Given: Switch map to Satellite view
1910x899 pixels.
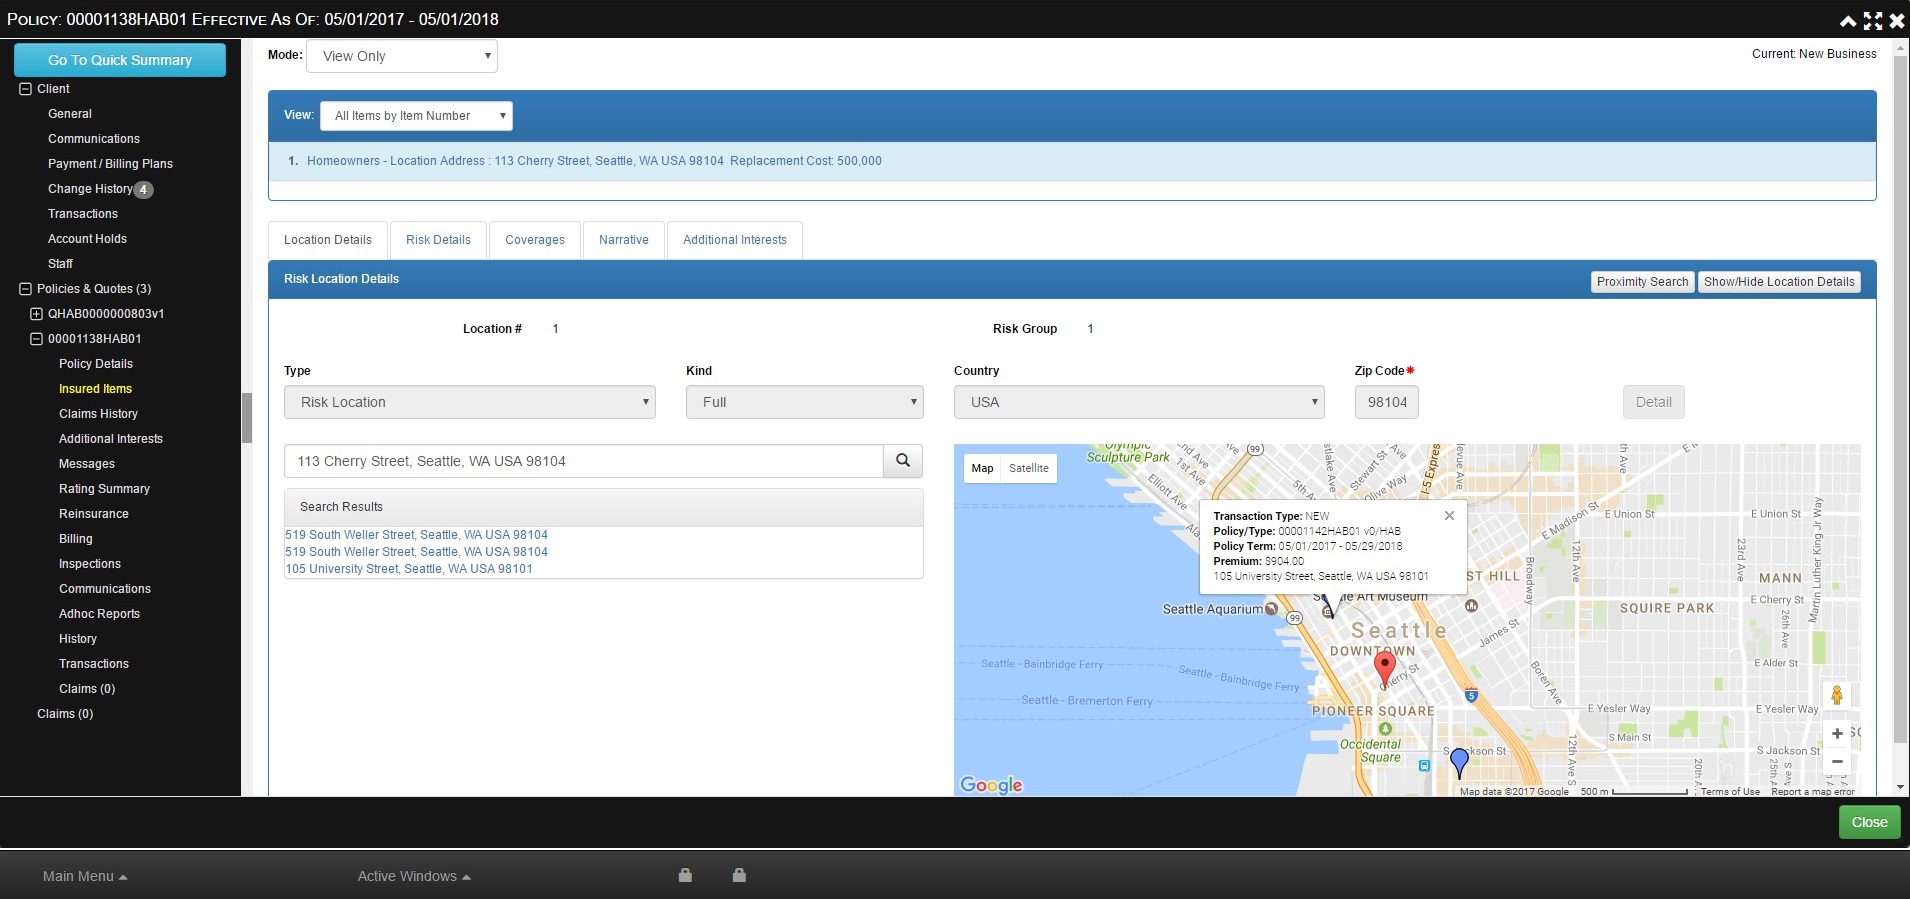Looking at the screenshot, I should 1028,468.
